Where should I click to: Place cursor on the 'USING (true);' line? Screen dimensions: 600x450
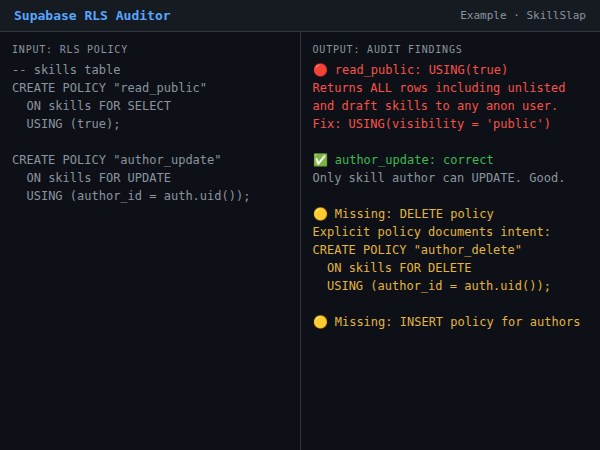coord(73,124)
